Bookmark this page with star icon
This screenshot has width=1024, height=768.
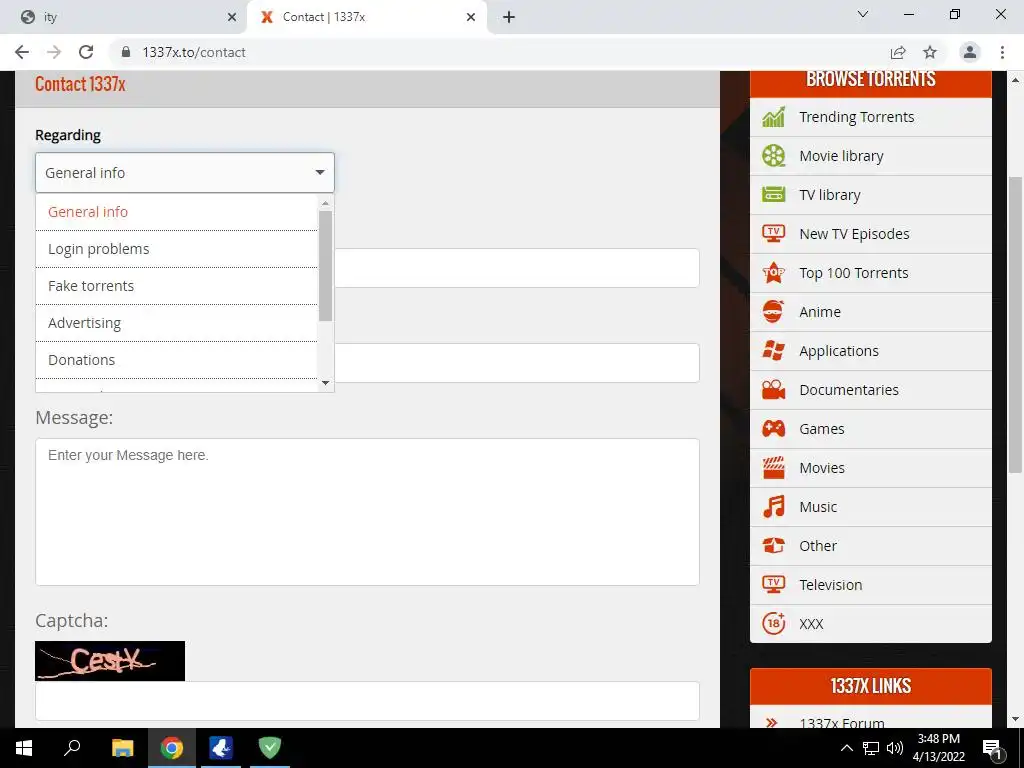[930, 52]
